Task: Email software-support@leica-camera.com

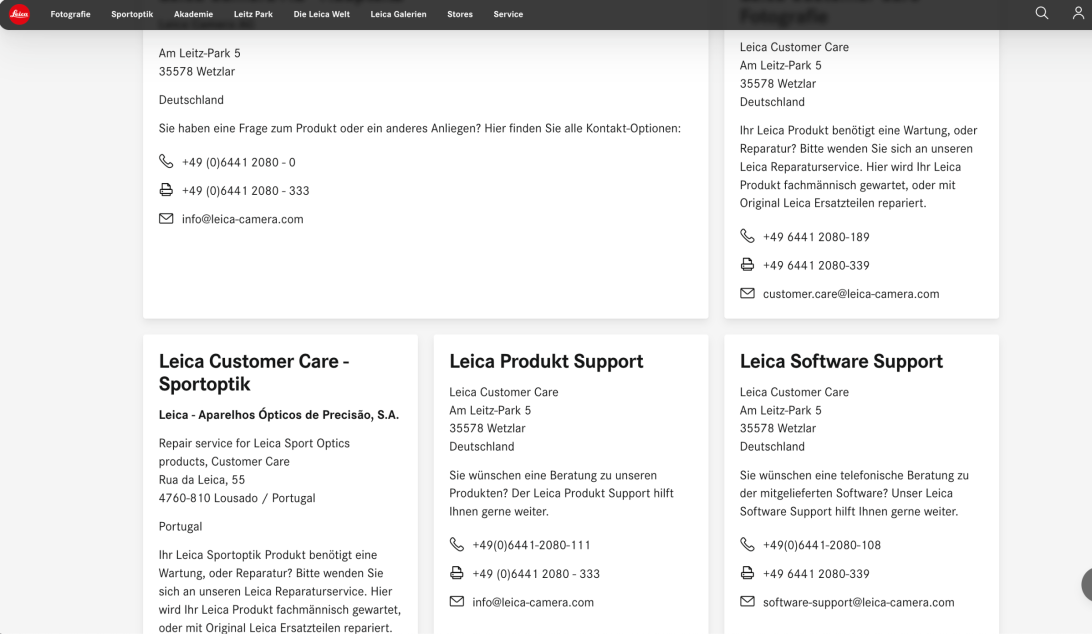Action: (858, 602)
